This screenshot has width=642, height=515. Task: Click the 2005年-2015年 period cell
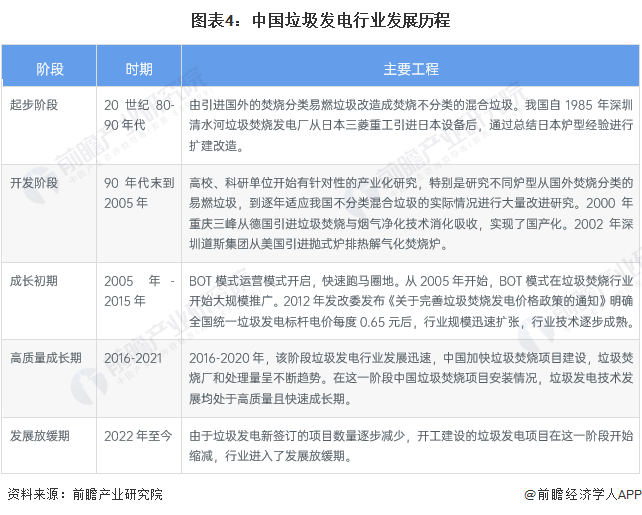pyautogui.click(x=139, y=290)
